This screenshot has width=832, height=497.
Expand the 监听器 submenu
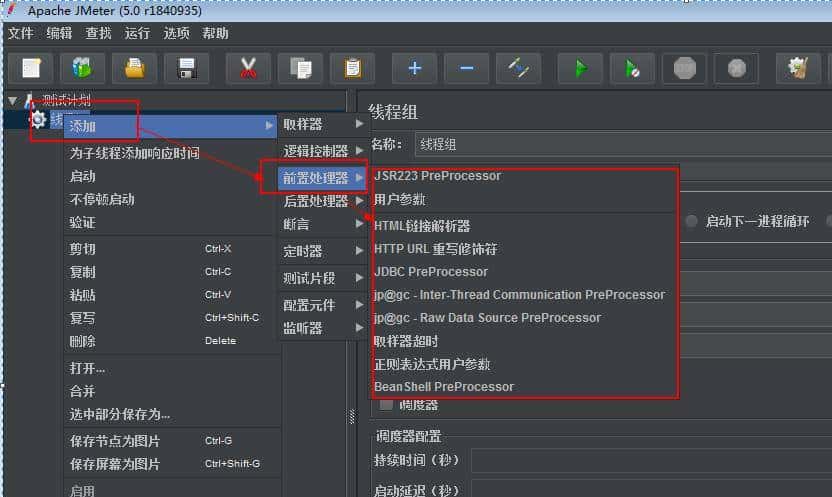pos(323,328)
